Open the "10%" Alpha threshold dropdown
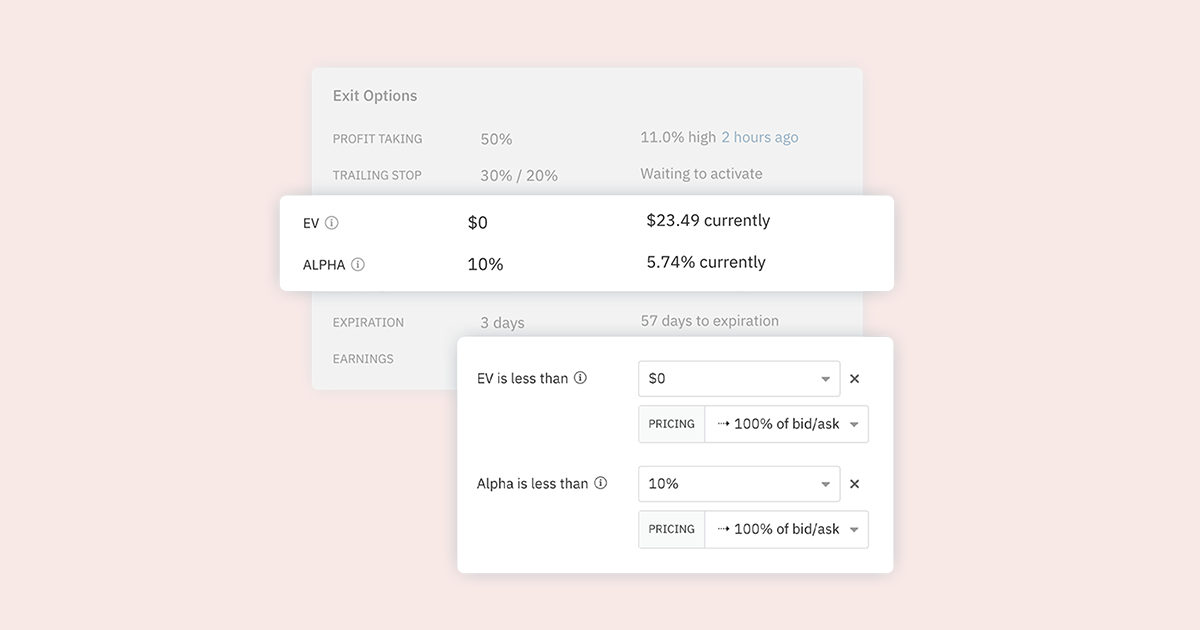Viewport: 1200px width, 630px height. (739, 483)
